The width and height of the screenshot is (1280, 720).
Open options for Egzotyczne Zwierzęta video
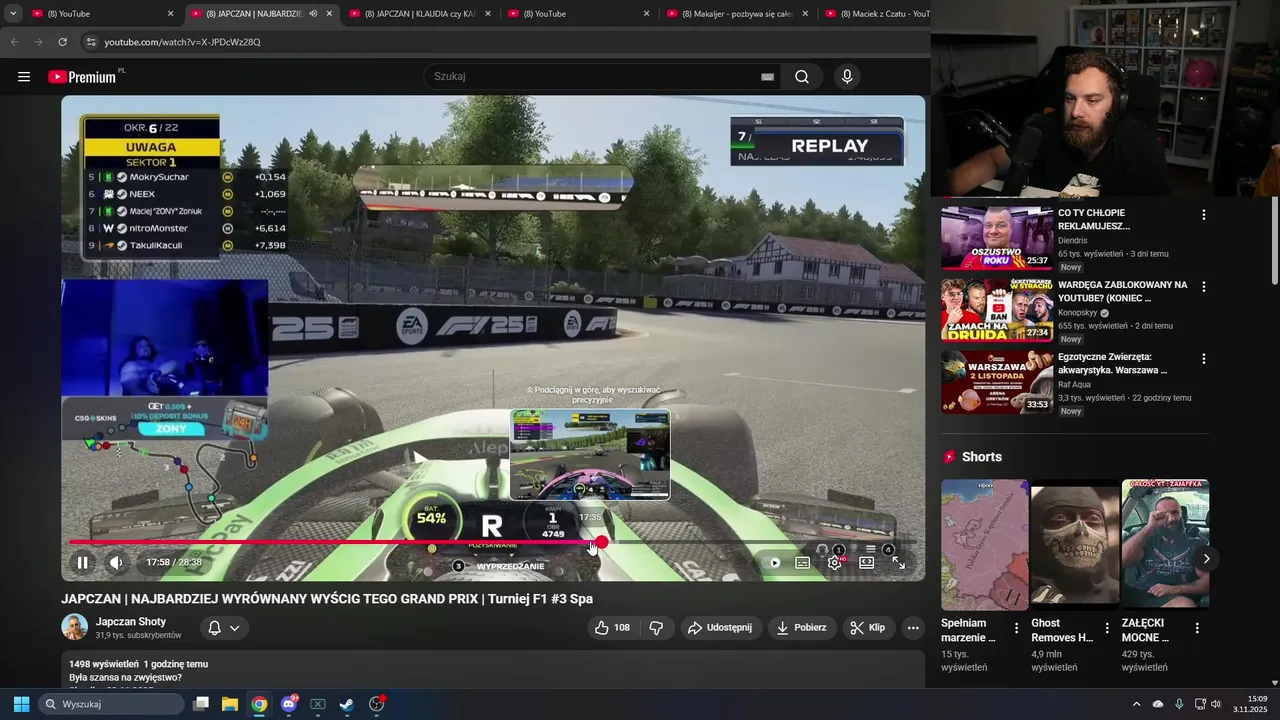click(1204, 359)
